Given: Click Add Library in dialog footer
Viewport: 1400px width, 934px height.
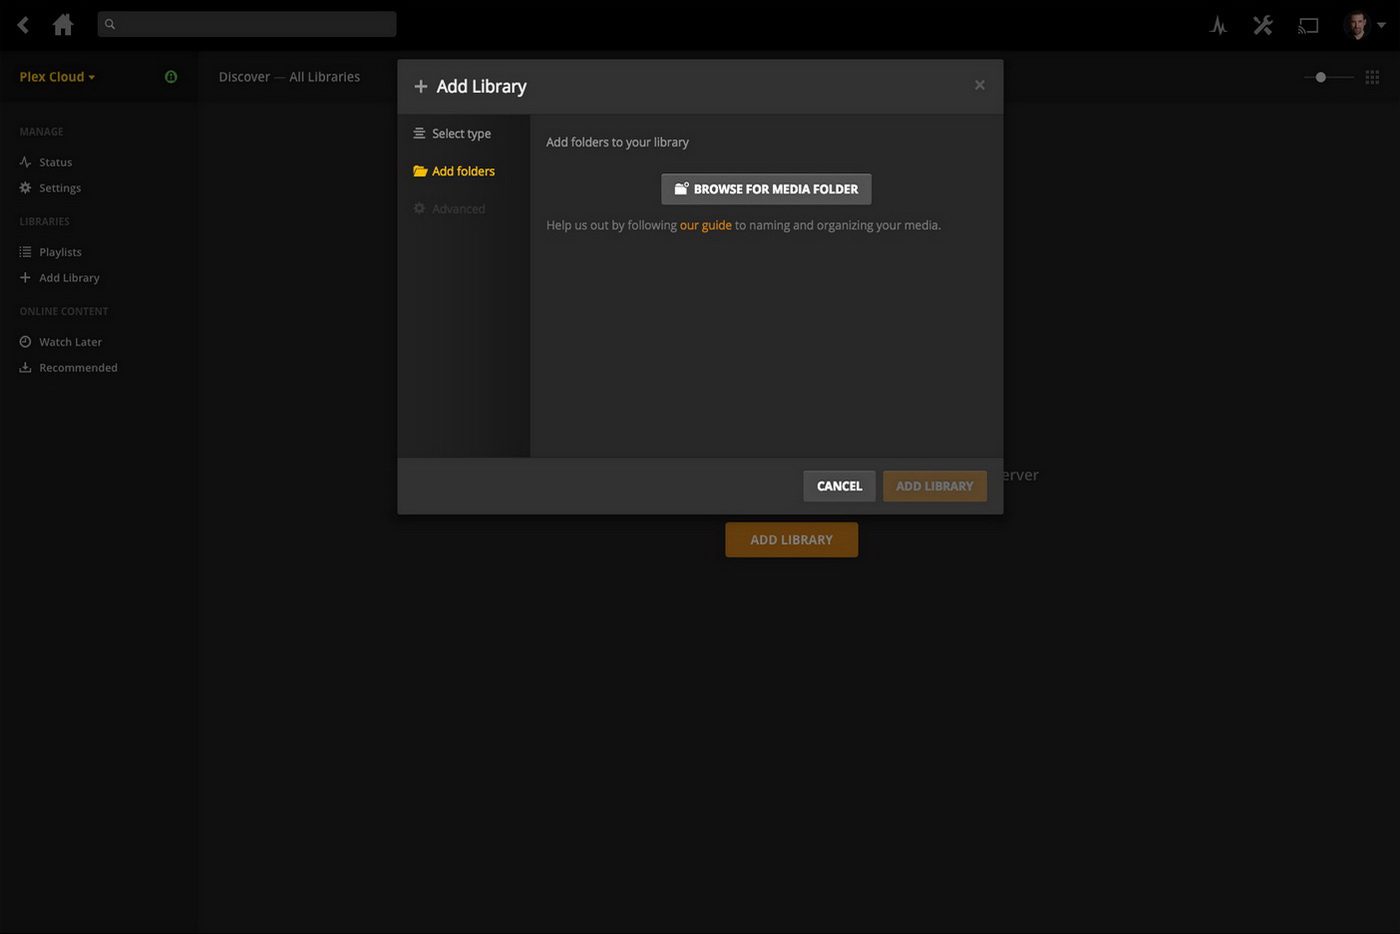Looking at the screenshot, I should 935,486.
